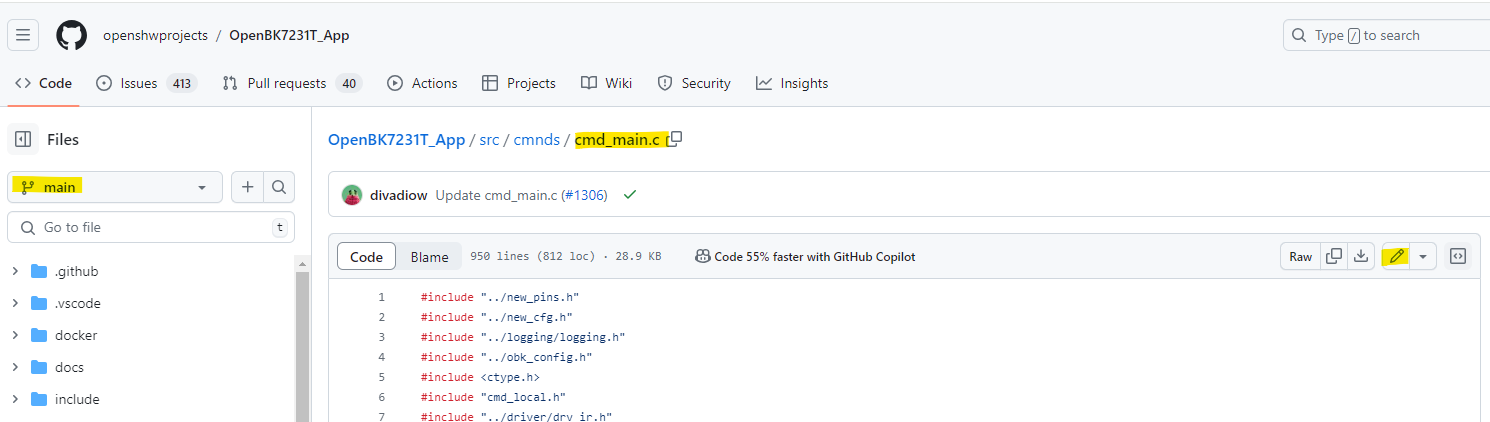Copy the cmd_main.c file path
Viewport: 1490px width, 422px height.
pyautogui.click(x=675, y=139)
